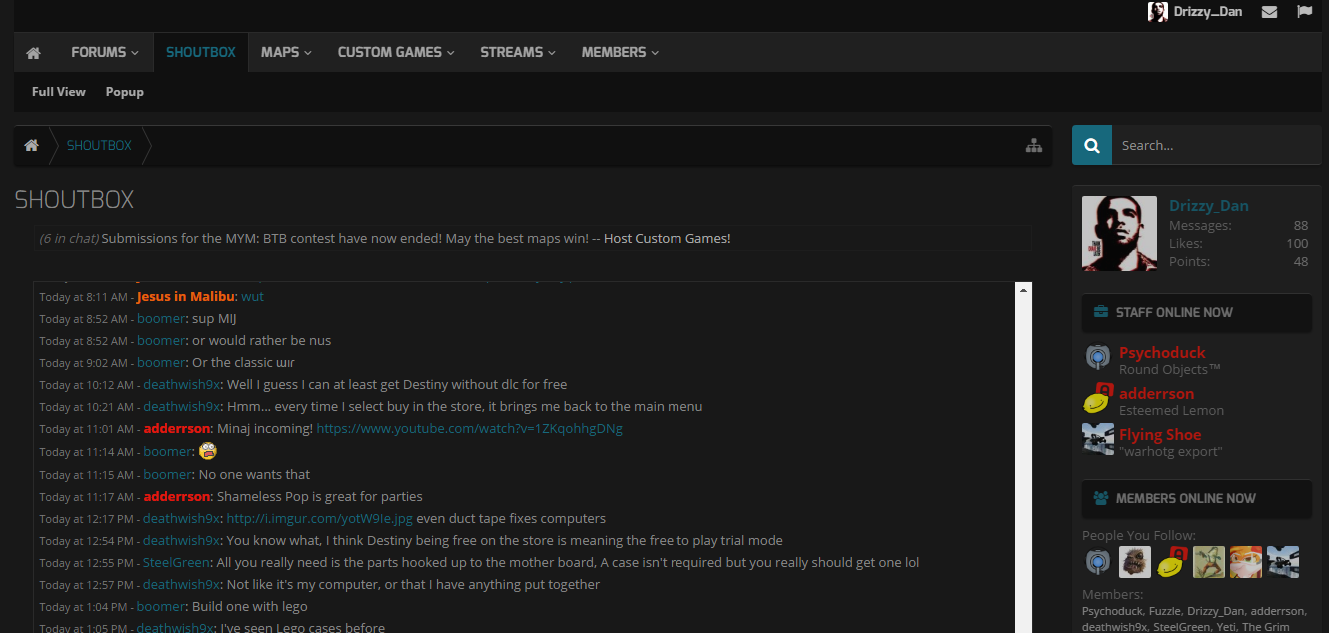Open the sitemap icon in breadcrumb bar
The image size is (1329, 633).
tap(1034, 145)
